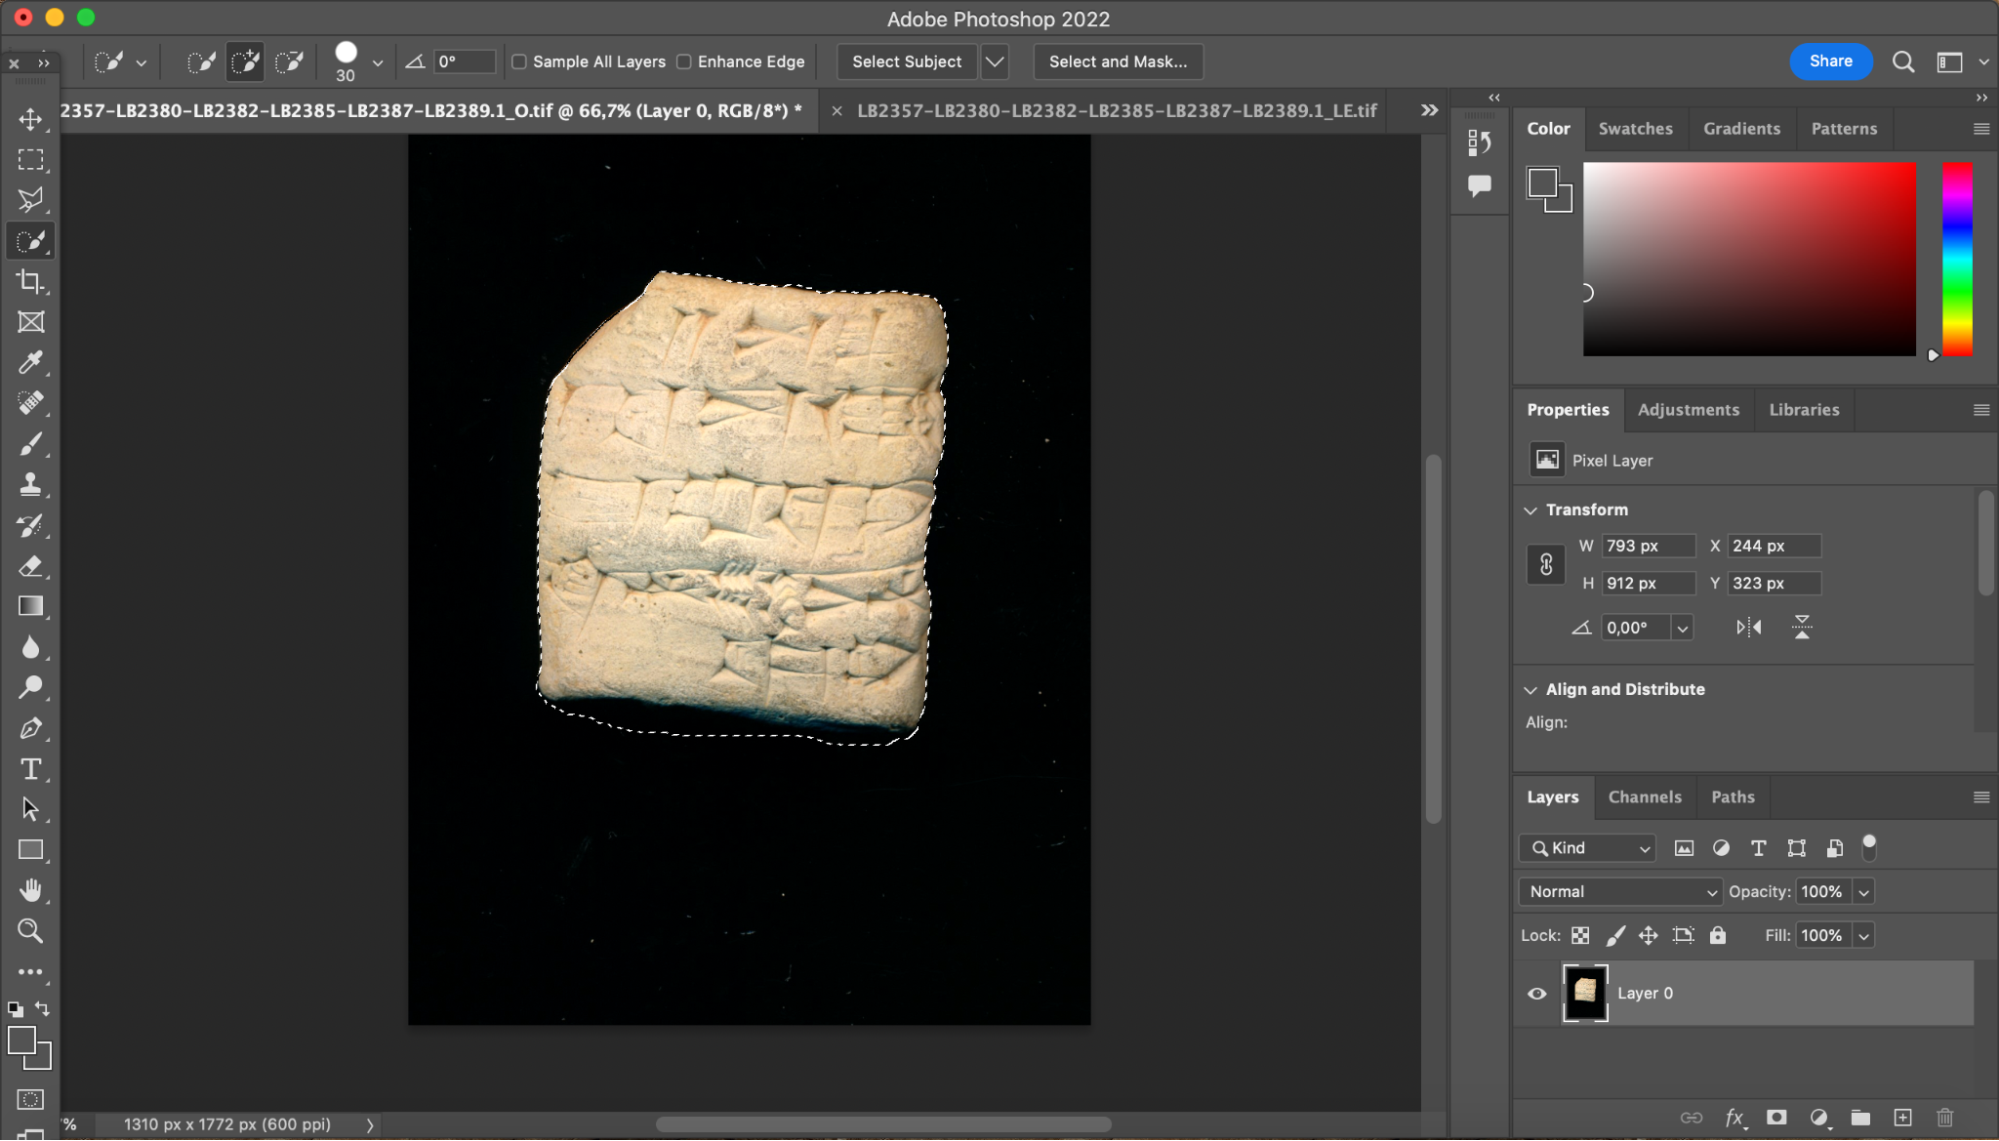Screen dimensions: 1999x1141
Task: Open the Kind filter dropdown
Action: tap(1588, 848)
